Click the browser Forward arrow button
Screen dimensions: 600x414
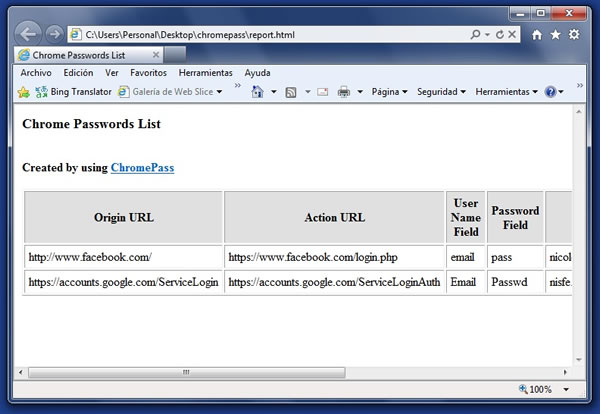click(x=55, y=34)
